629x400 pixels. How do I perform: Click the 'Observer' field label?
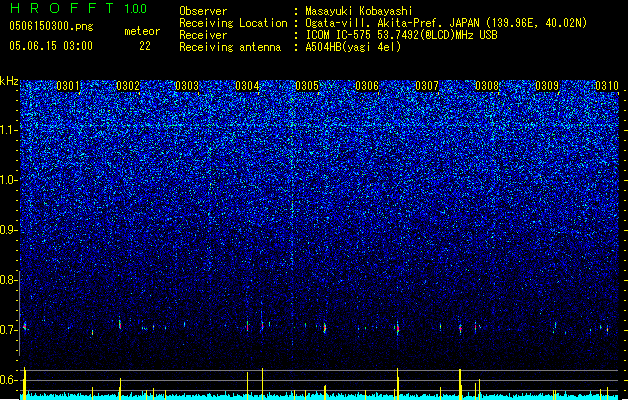(203, 11)
